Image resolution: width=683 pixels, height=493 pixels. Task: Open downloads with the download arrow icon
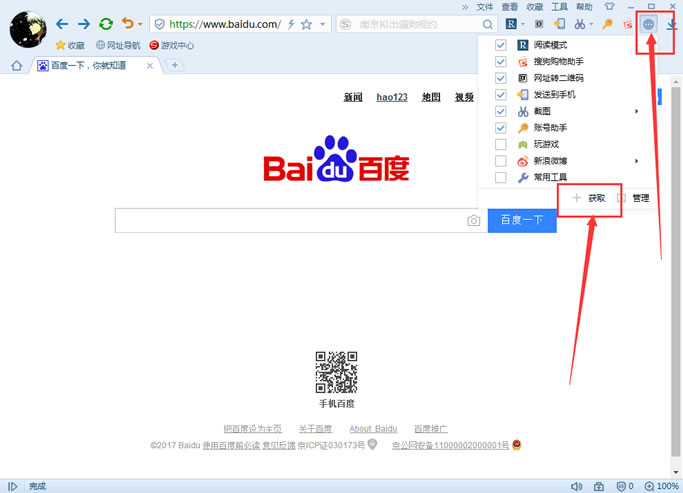[672, 24]
